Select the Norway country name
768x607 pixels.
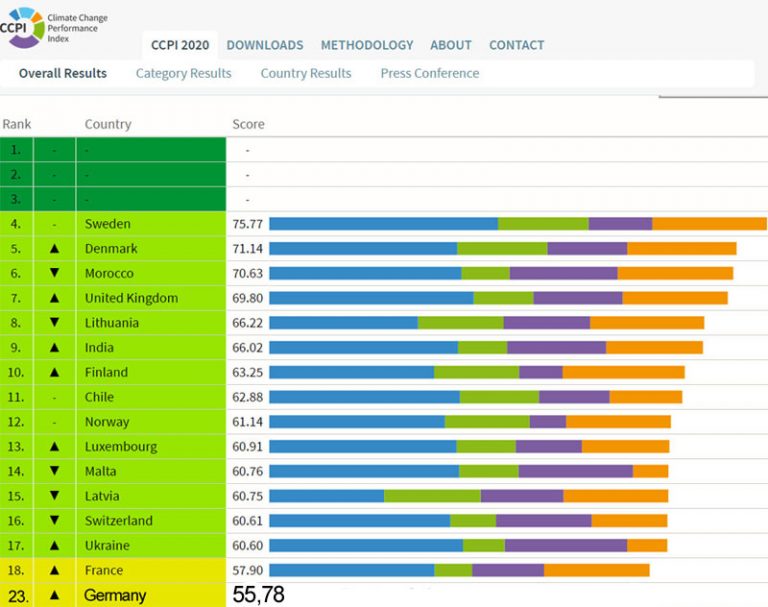pos(107,422)
